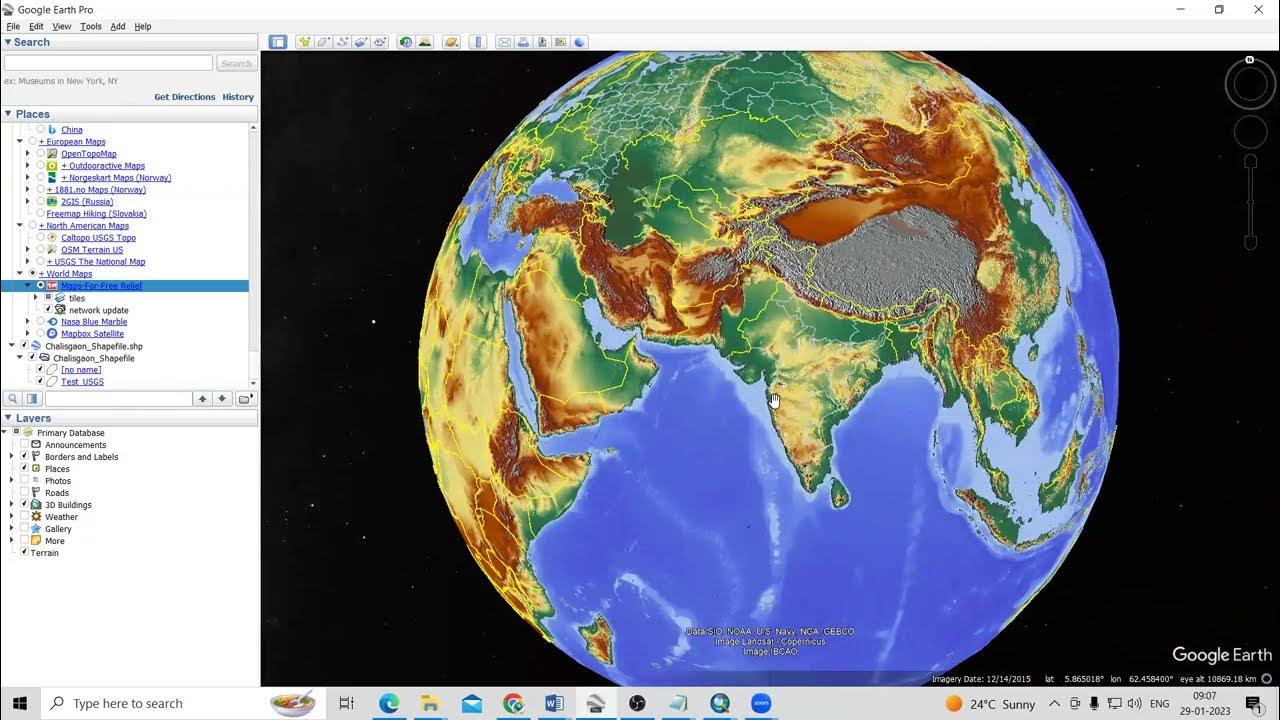This screenshot has height=720, width=1280.
Task: Click the Print toolbar icon
Action: point(523,42)
